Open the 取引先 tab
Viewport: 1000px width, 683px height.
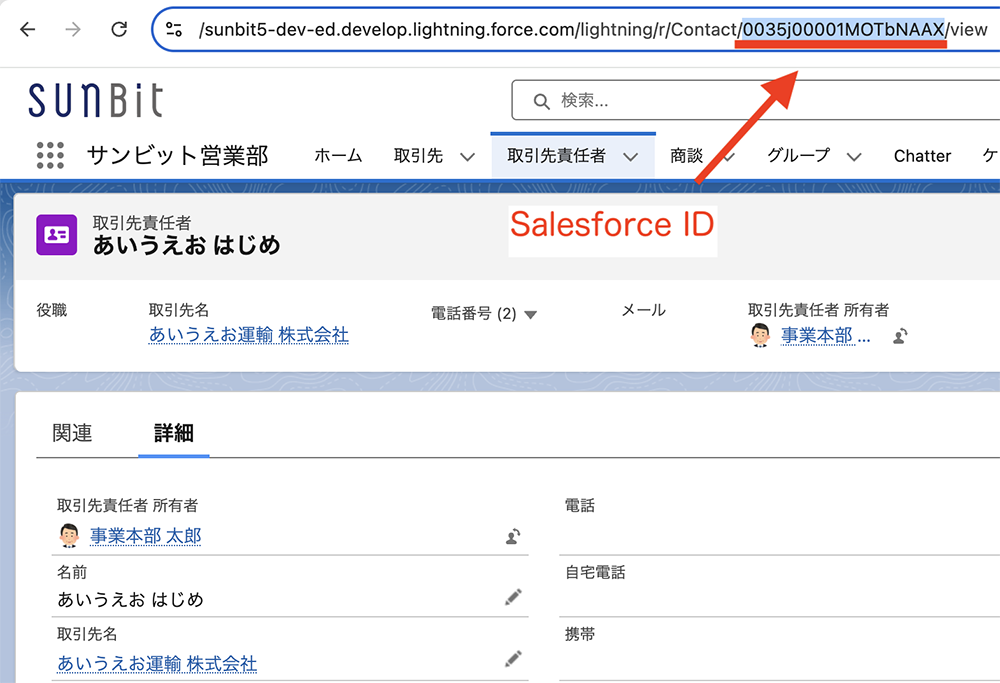[418, 156]
